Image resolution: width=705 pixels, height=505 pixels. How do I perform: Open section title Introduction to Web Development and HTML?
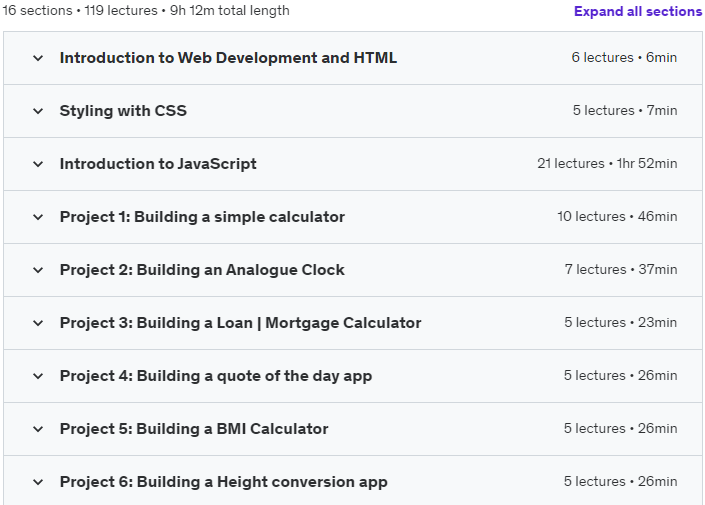click(x=228, y=58)
